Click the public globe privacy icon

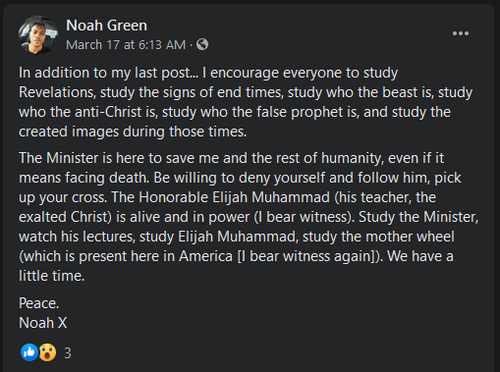[202, 44]
